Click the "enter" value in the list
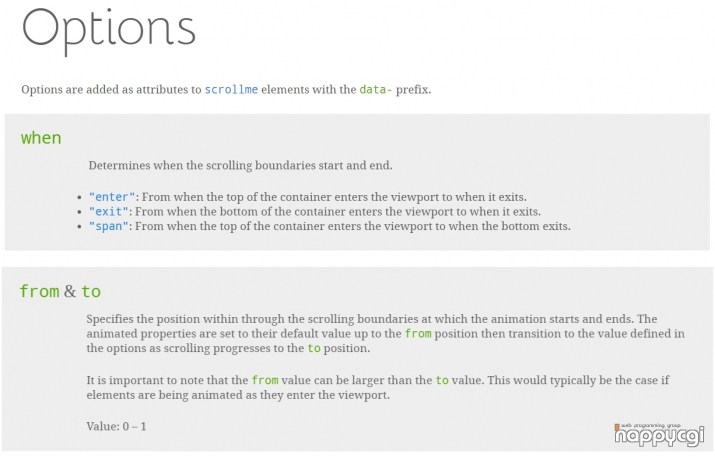The height and width of the screenshot is (456, 715). pos(112,197)
